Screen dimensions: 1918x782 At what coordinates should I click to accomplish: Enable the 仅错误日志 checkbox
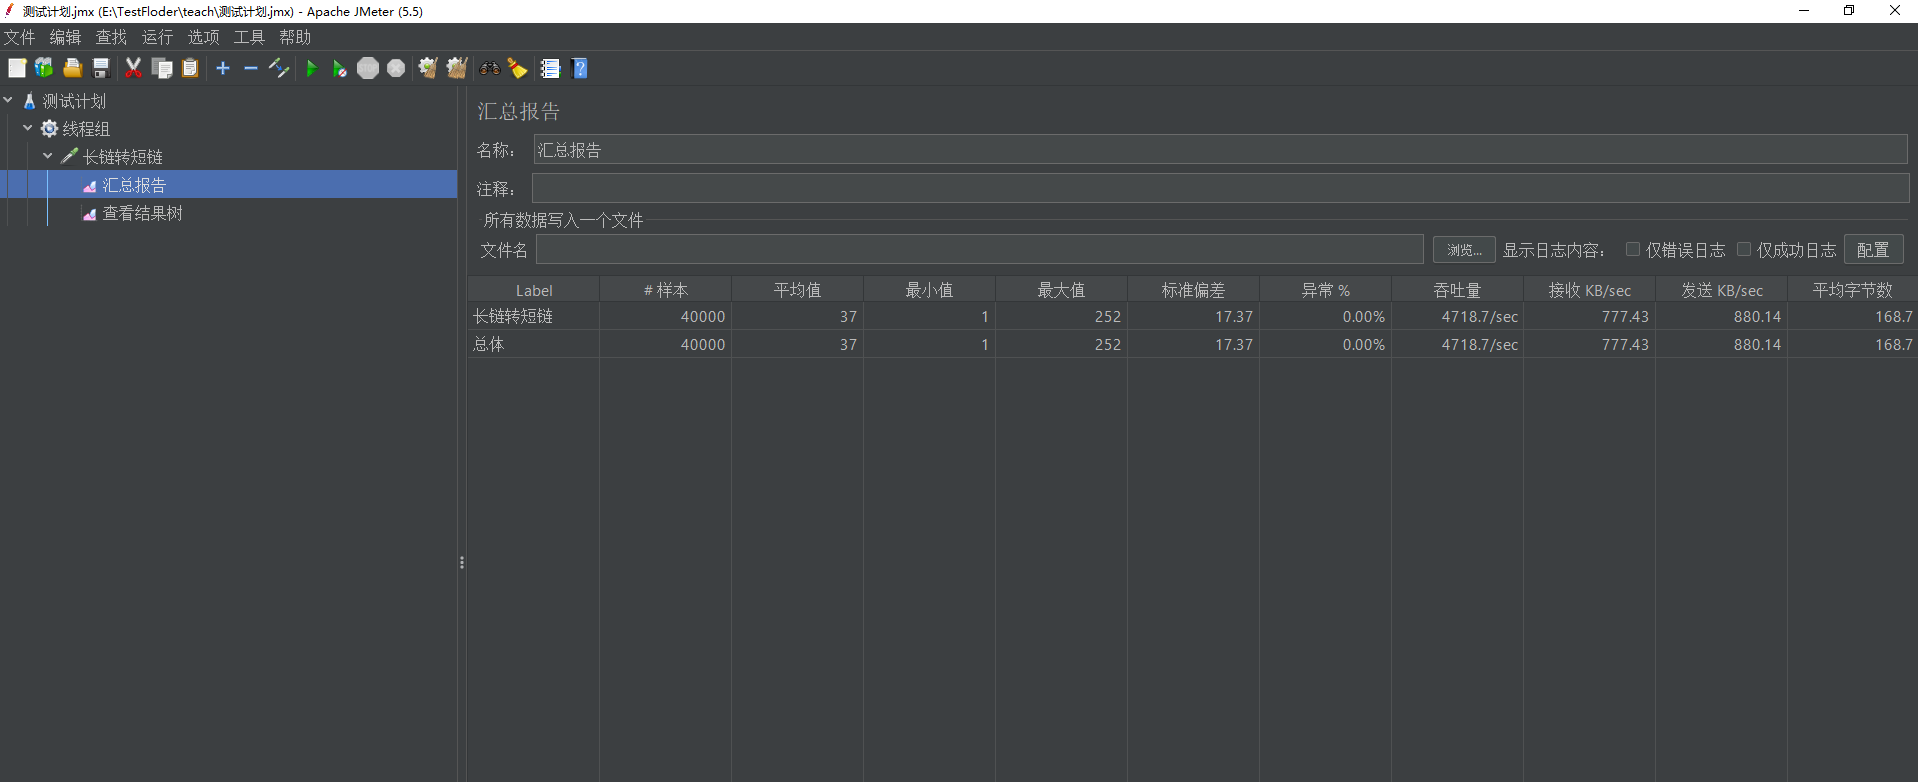[1633, 249]
